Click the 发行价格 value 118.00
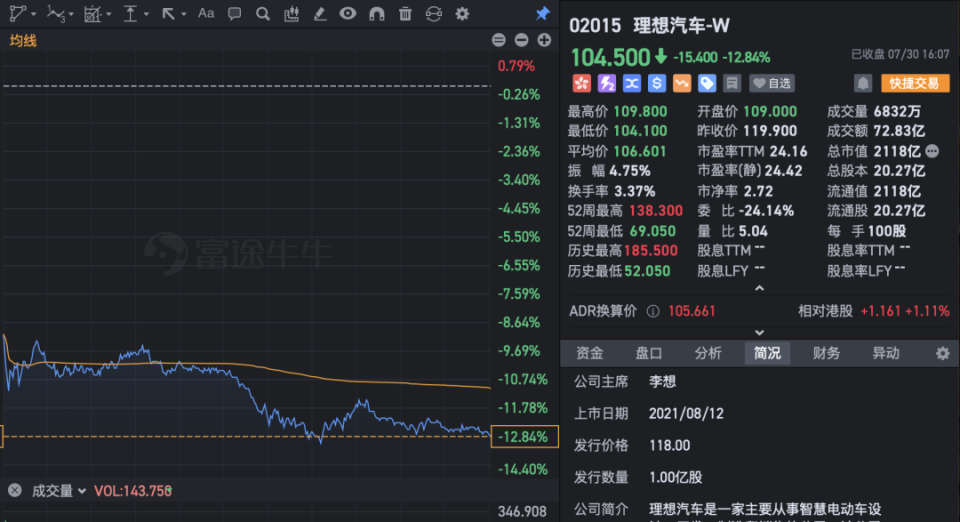960x522 pixels. tap(670, 446)
